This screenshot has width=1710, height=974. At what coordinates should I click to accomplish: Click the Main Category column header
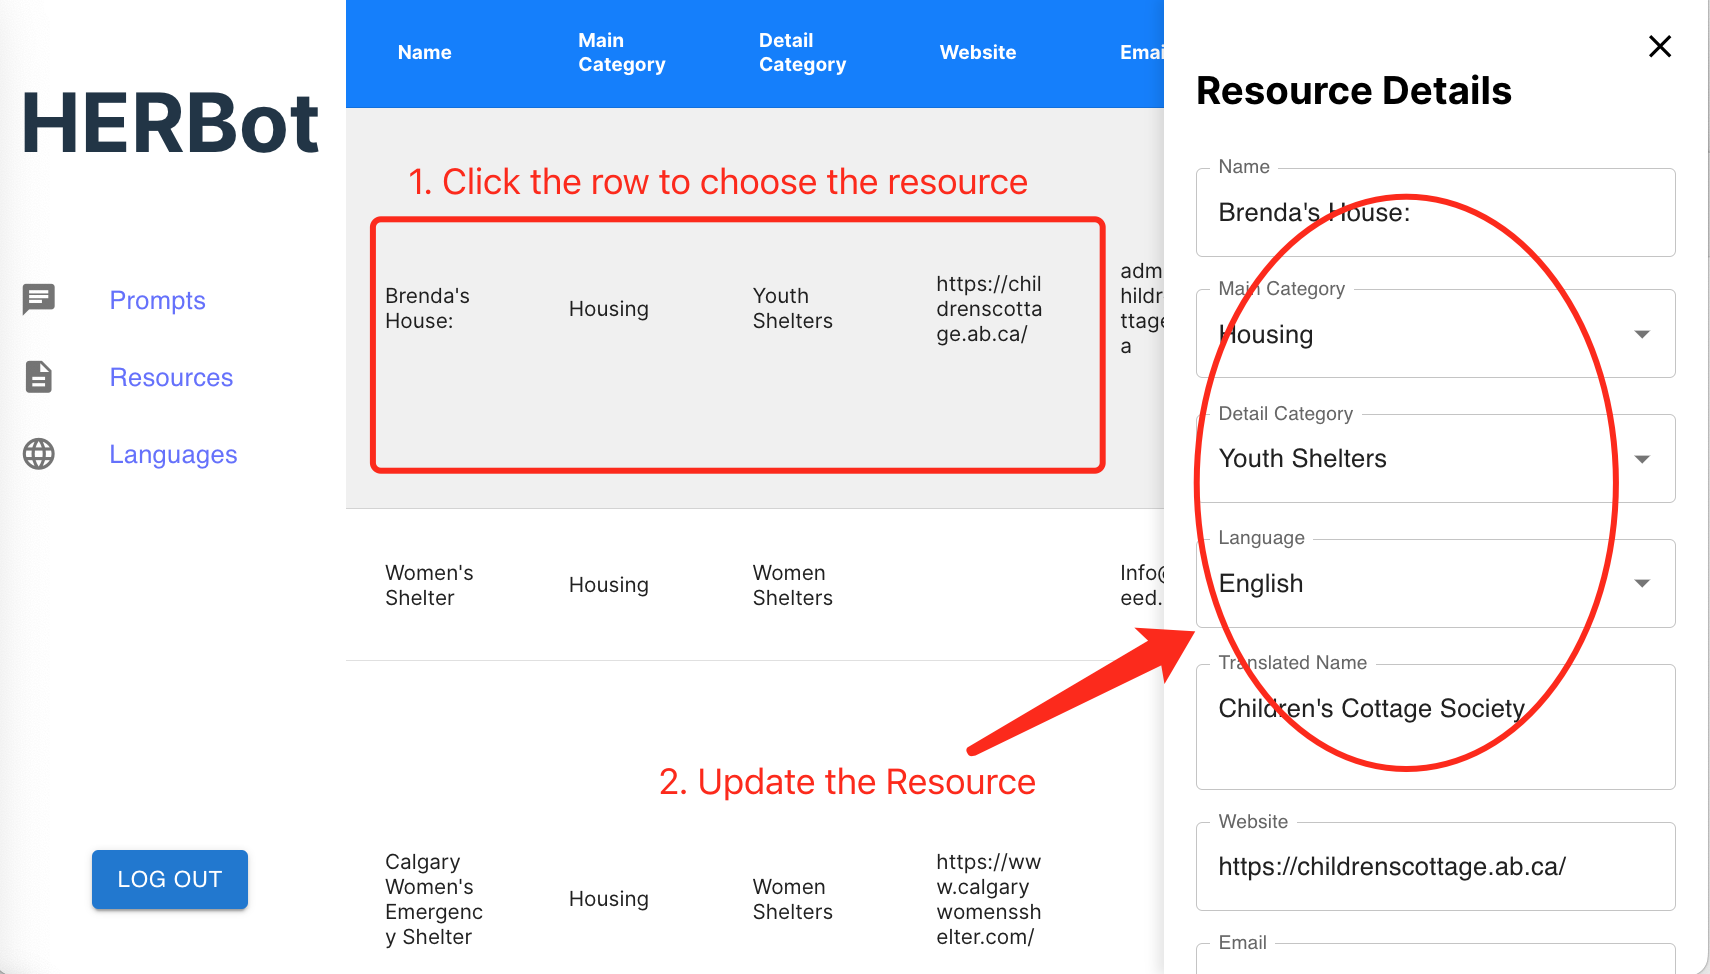point(621,53)
